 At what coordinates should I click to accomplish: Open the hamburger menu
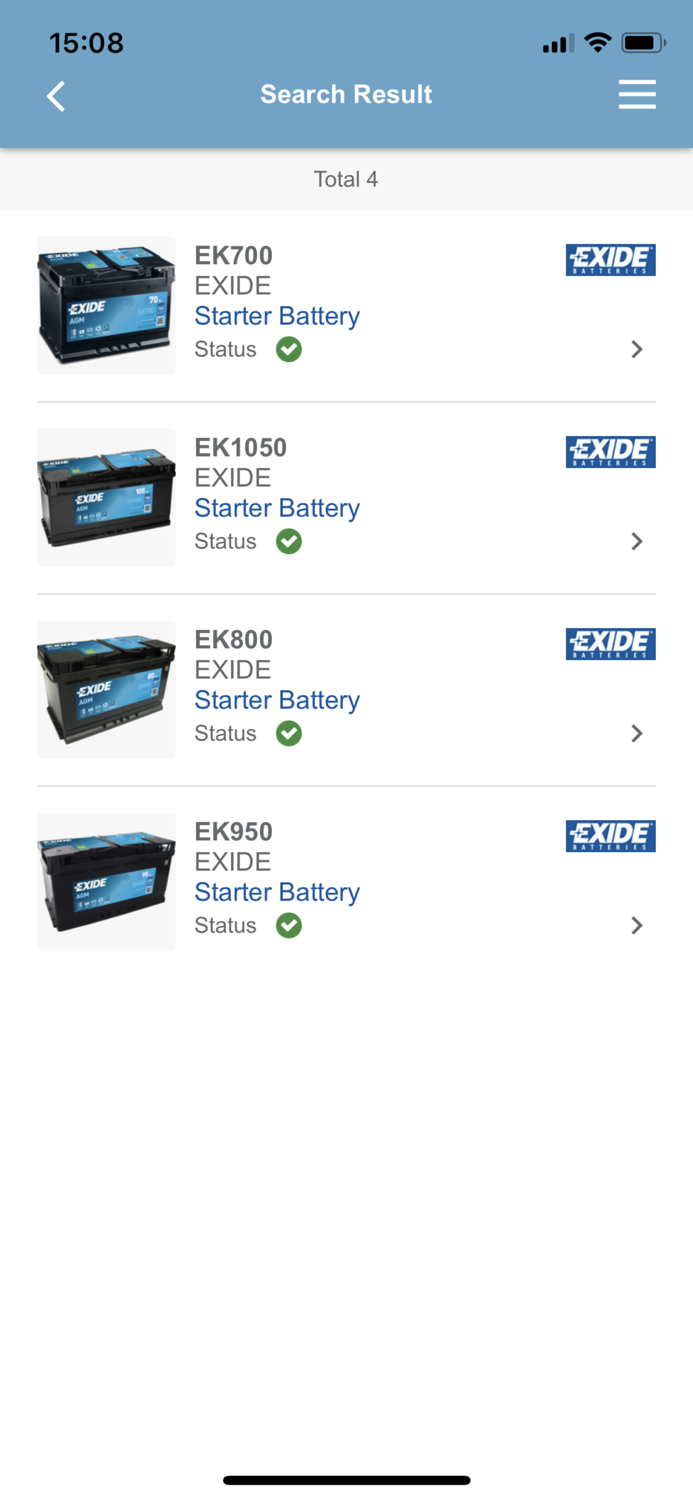click(x=637, y=95)
